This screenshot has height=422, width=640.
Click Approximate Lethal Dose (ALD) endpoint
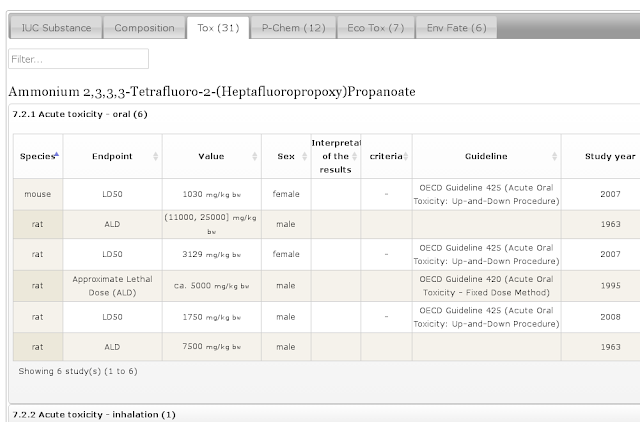(x=112, y=286)
